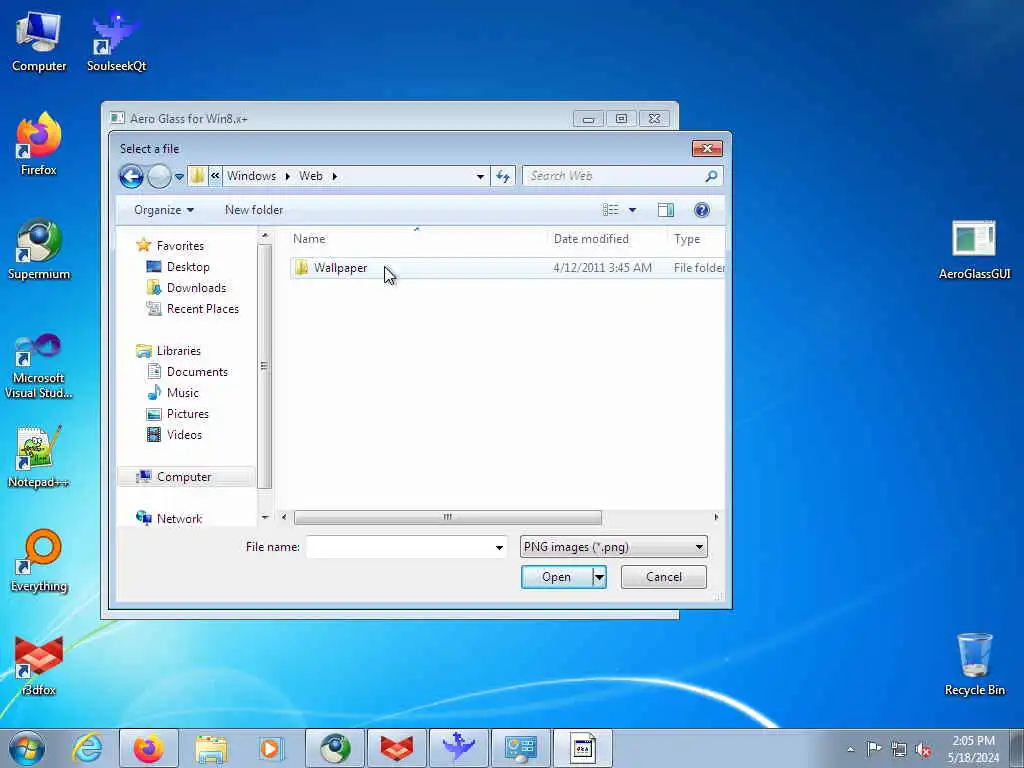Click the Windows breadcrumb segment
1024x768 pixels.
click(251, 176)
